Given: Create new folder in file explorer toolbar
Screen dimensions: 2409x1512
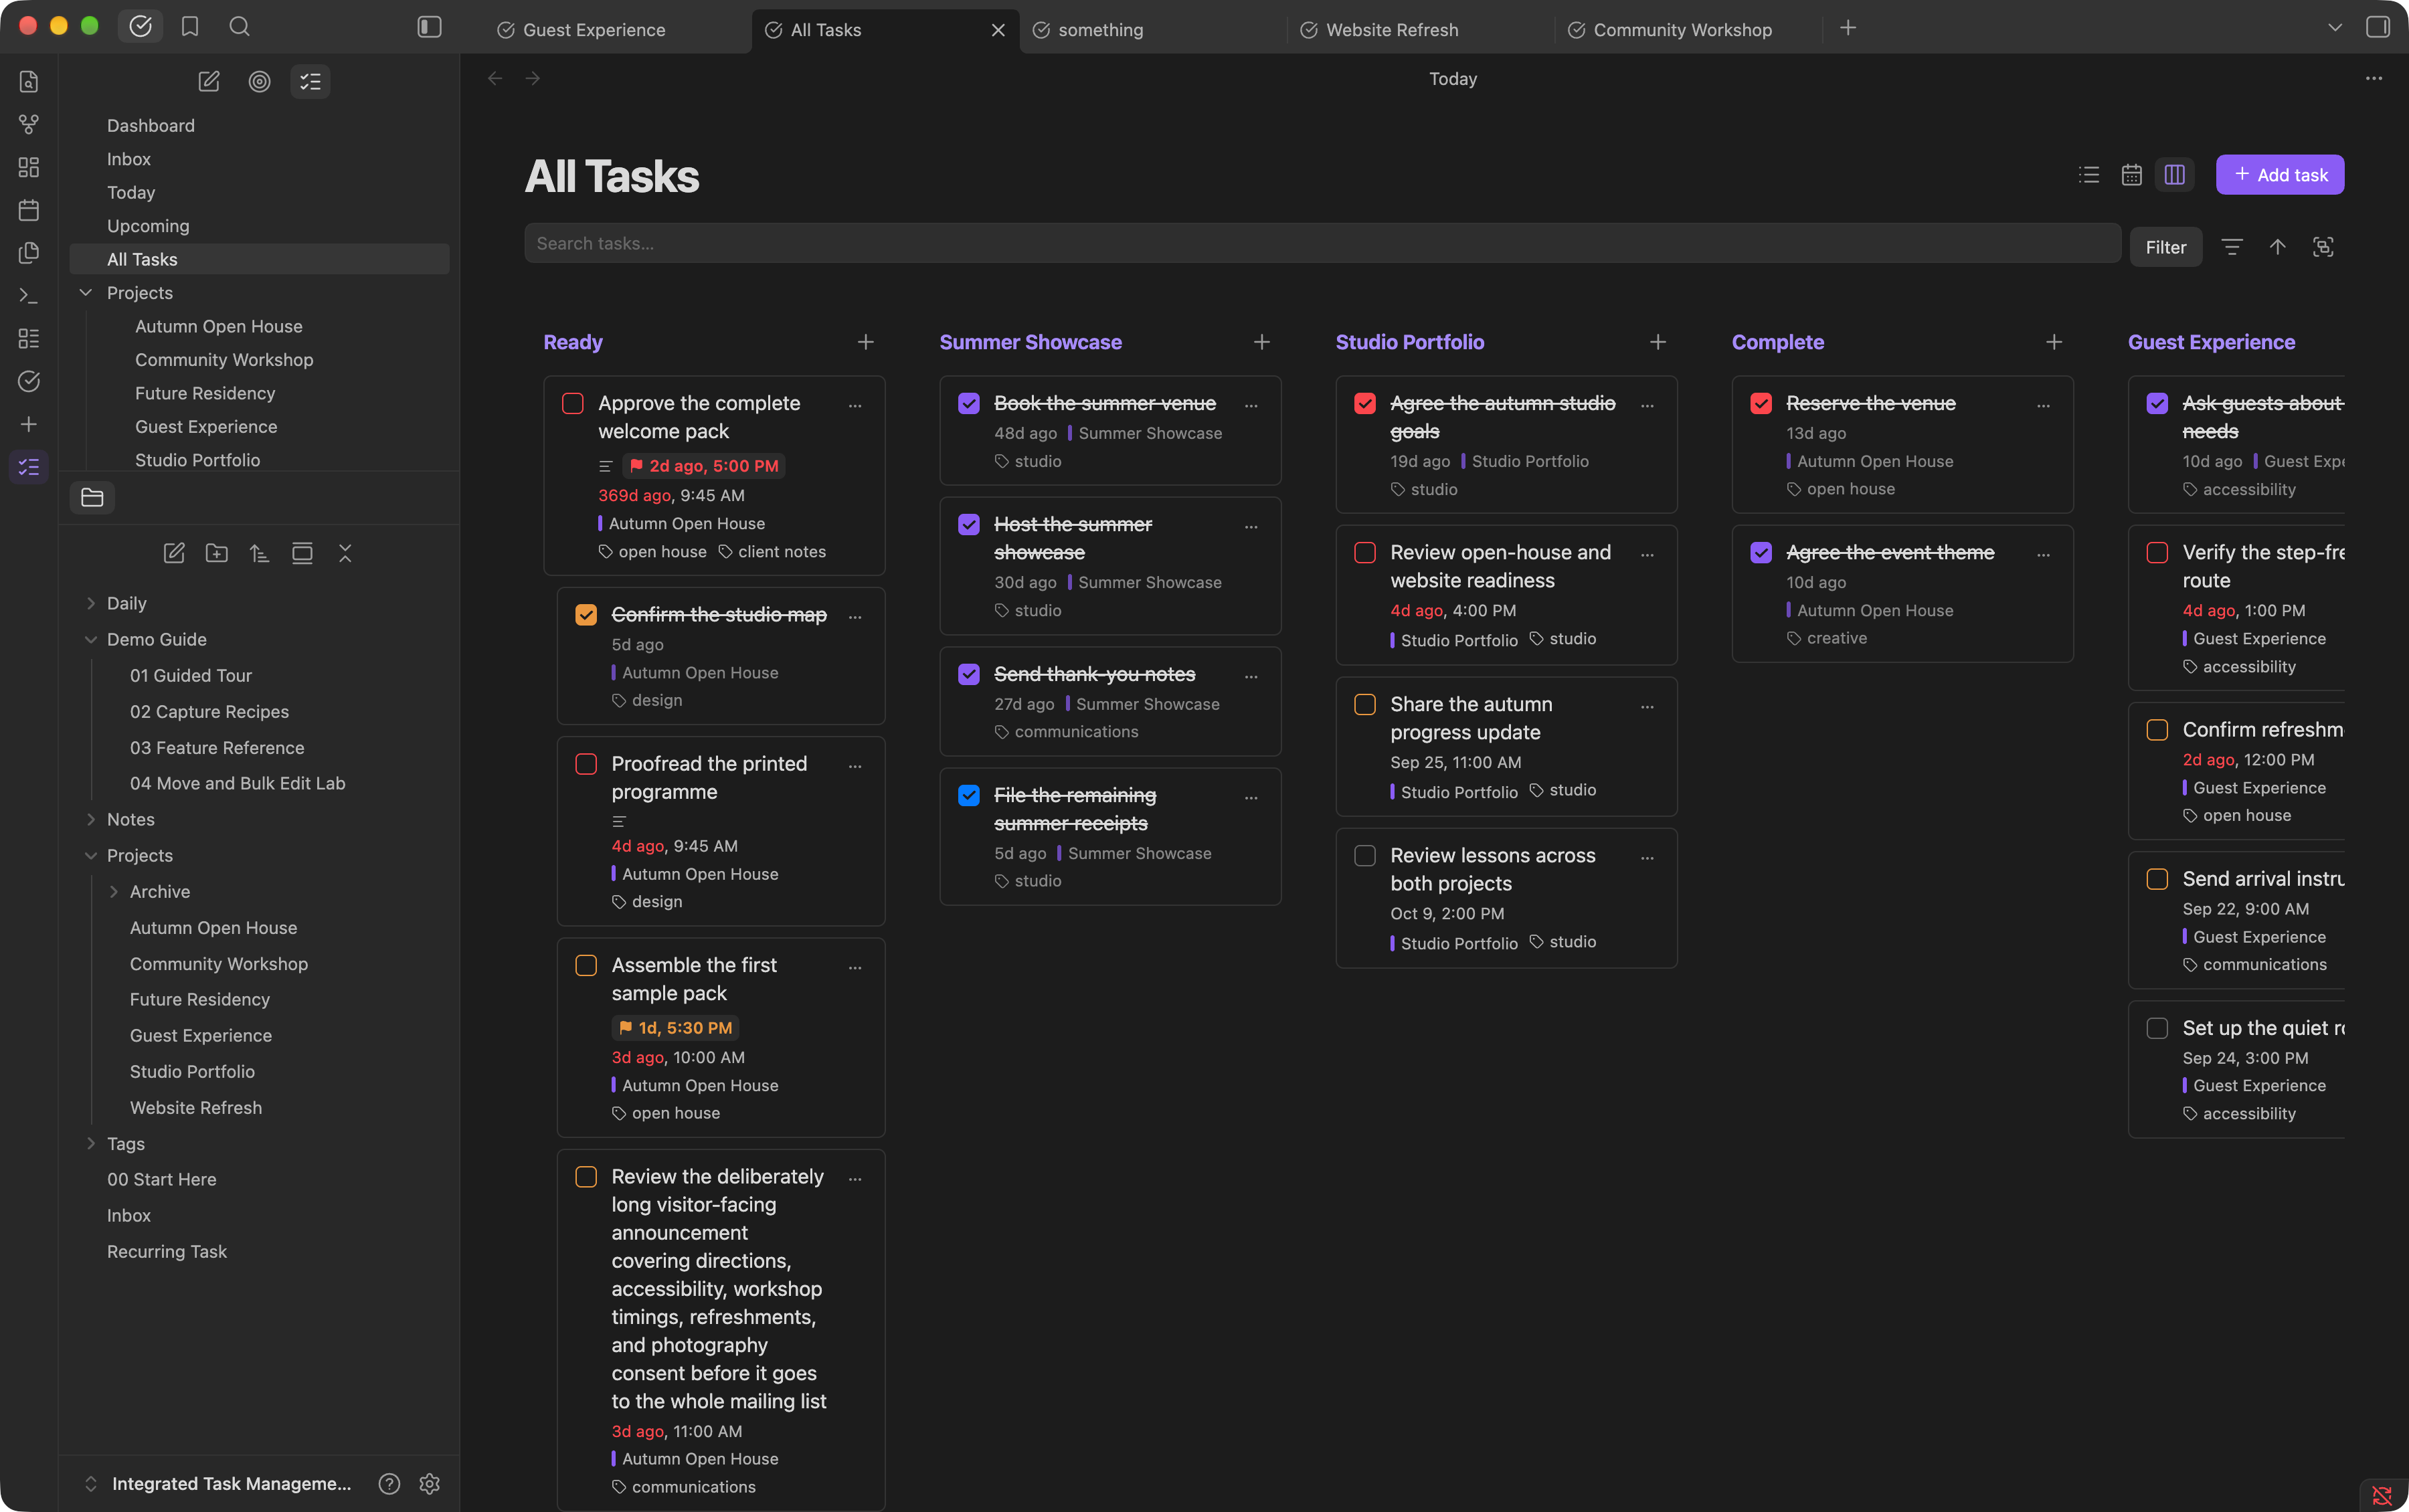Looking at the screenshot, I should 217,553.
